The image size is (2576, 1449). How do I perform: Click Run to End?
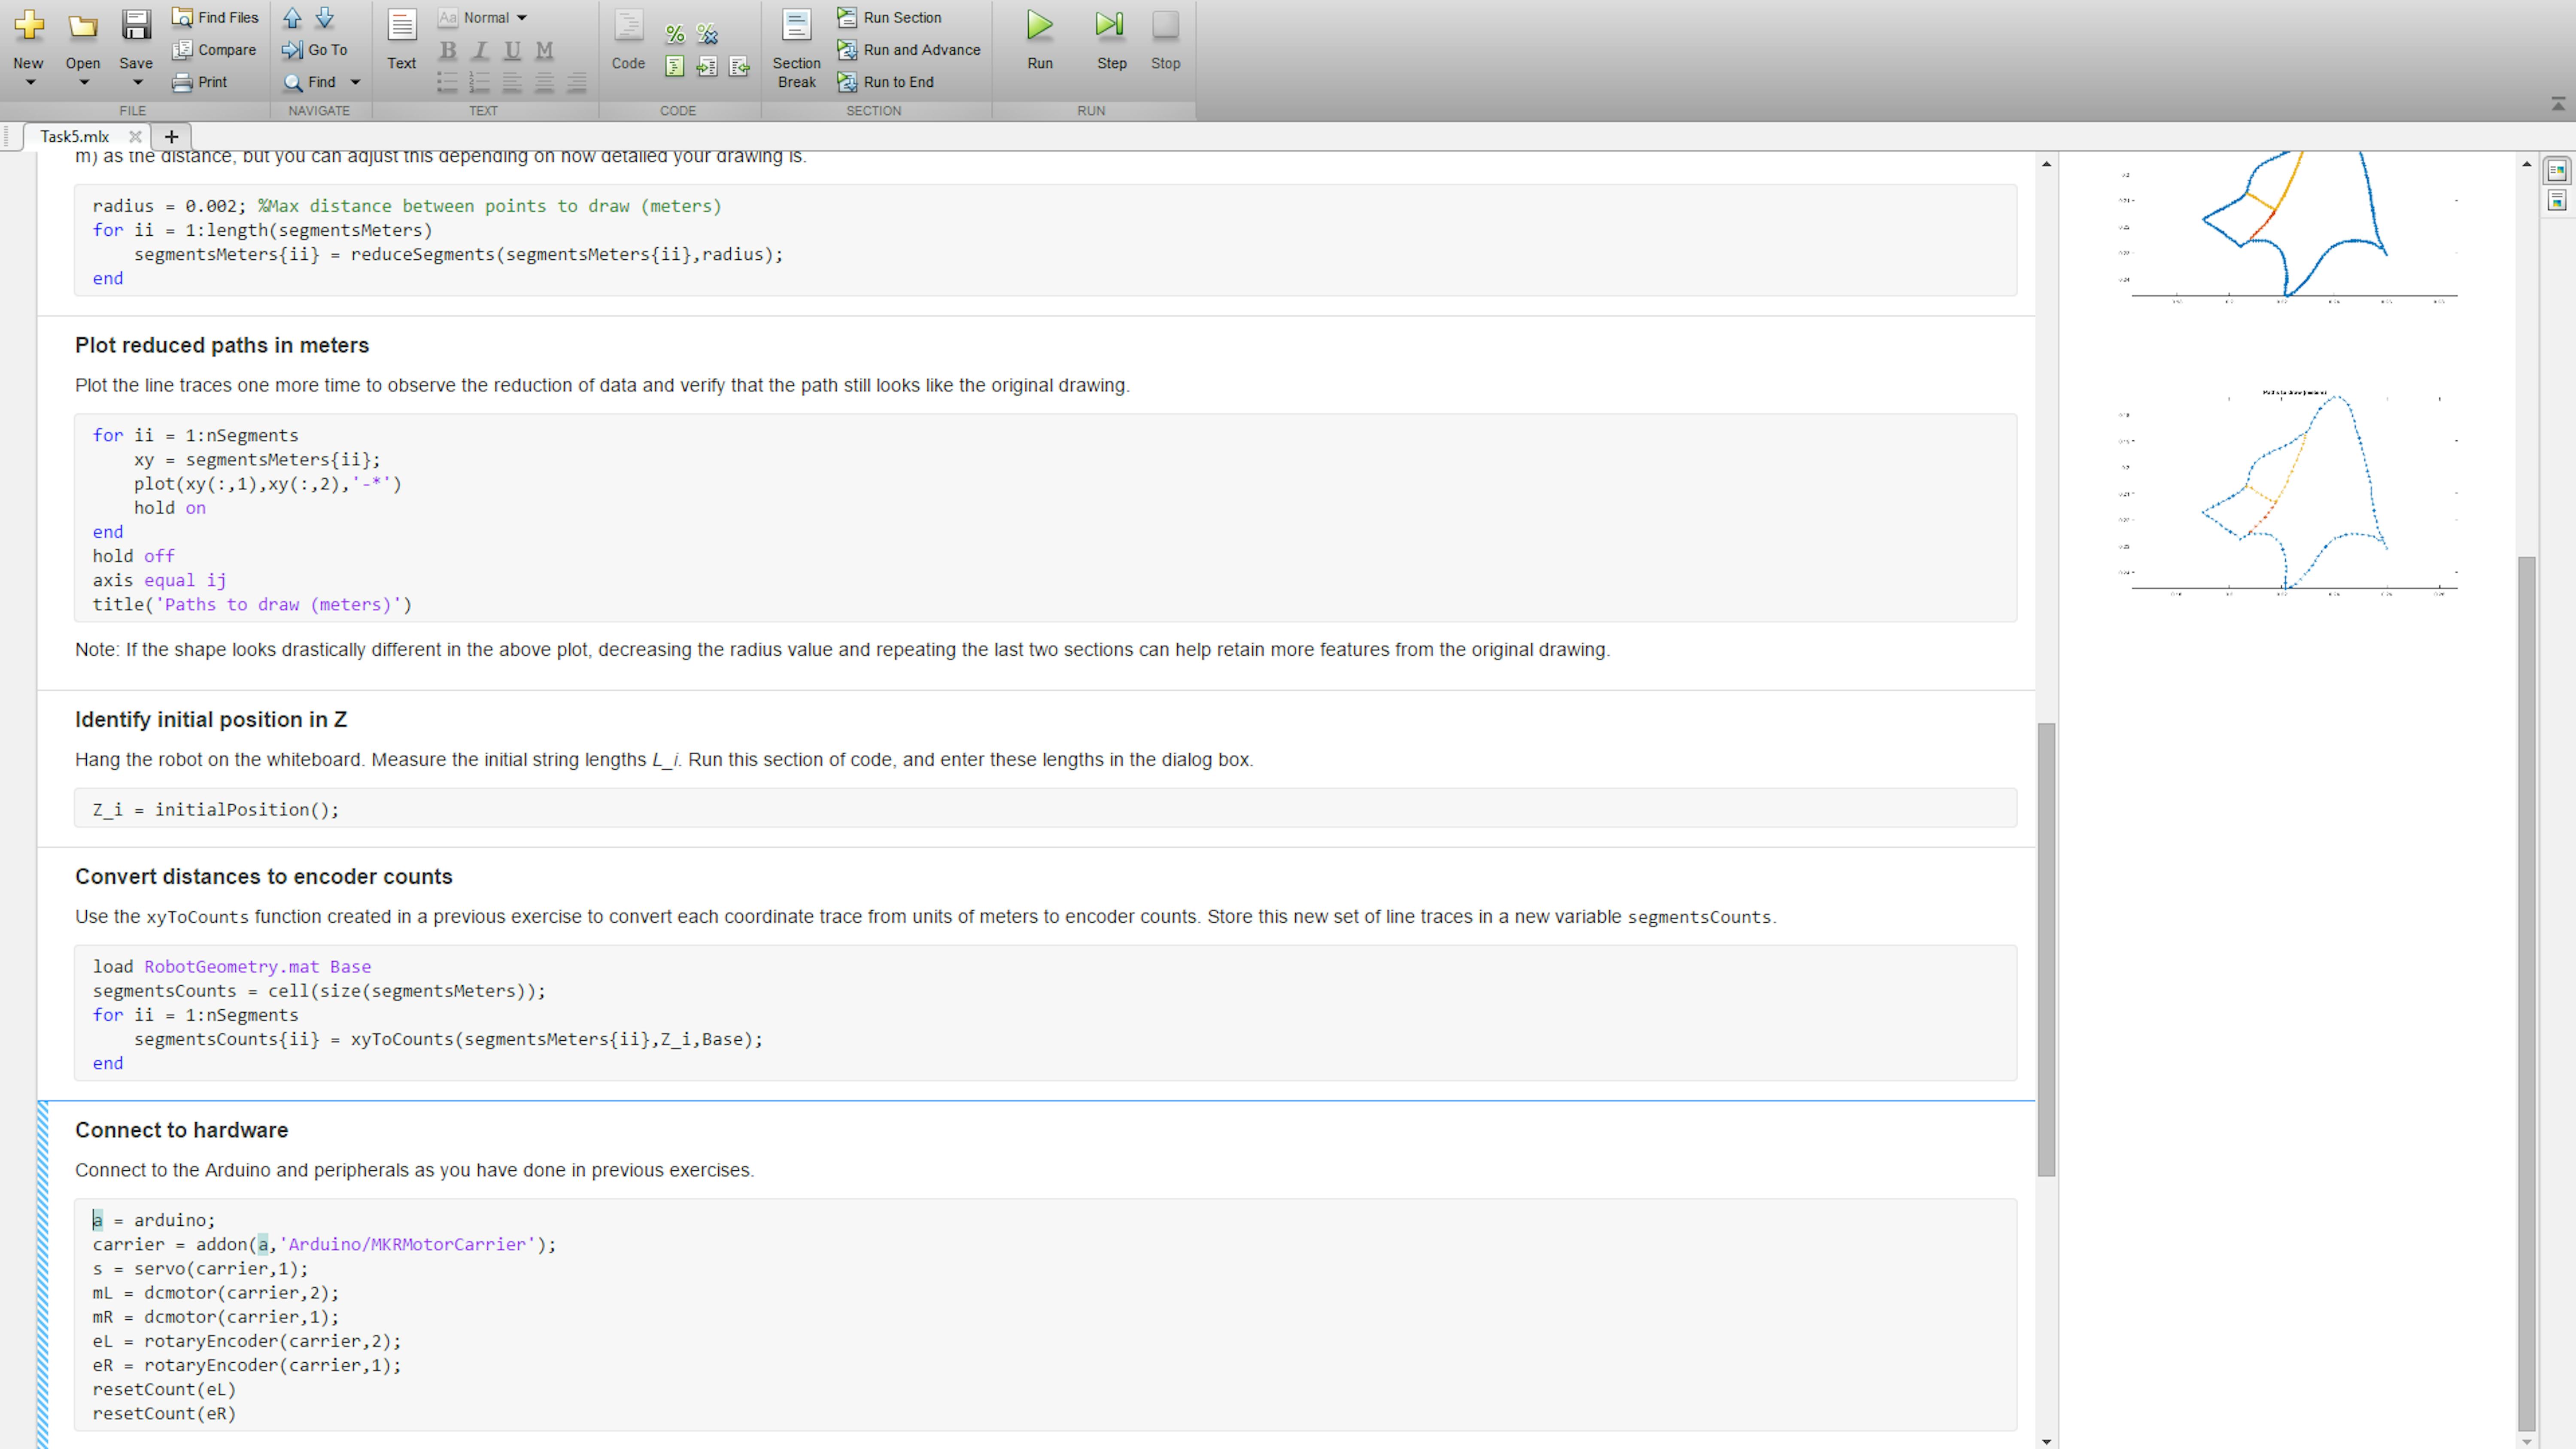pos(886,82)
